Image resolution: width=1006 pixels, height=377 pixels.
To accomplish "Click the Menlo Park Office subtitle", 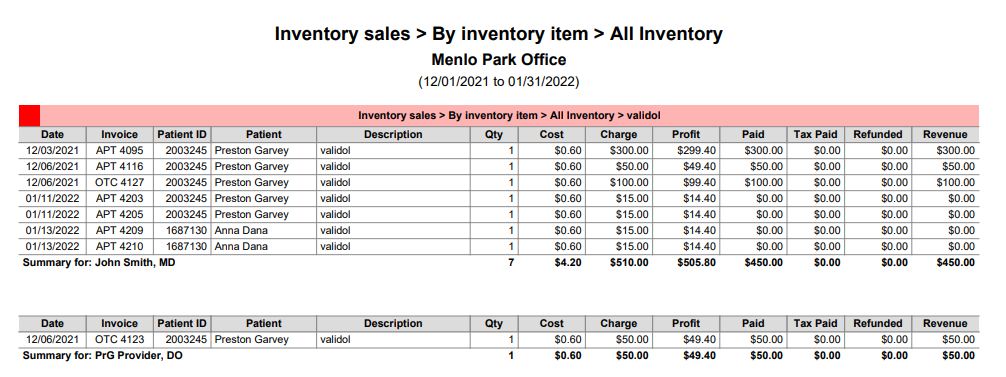I will pos(499,60).
